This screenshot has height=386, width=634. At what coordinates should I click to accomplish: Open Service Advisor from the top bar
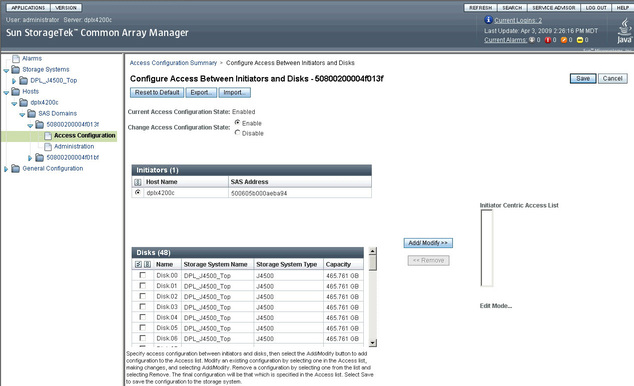[x=554, y=8]
